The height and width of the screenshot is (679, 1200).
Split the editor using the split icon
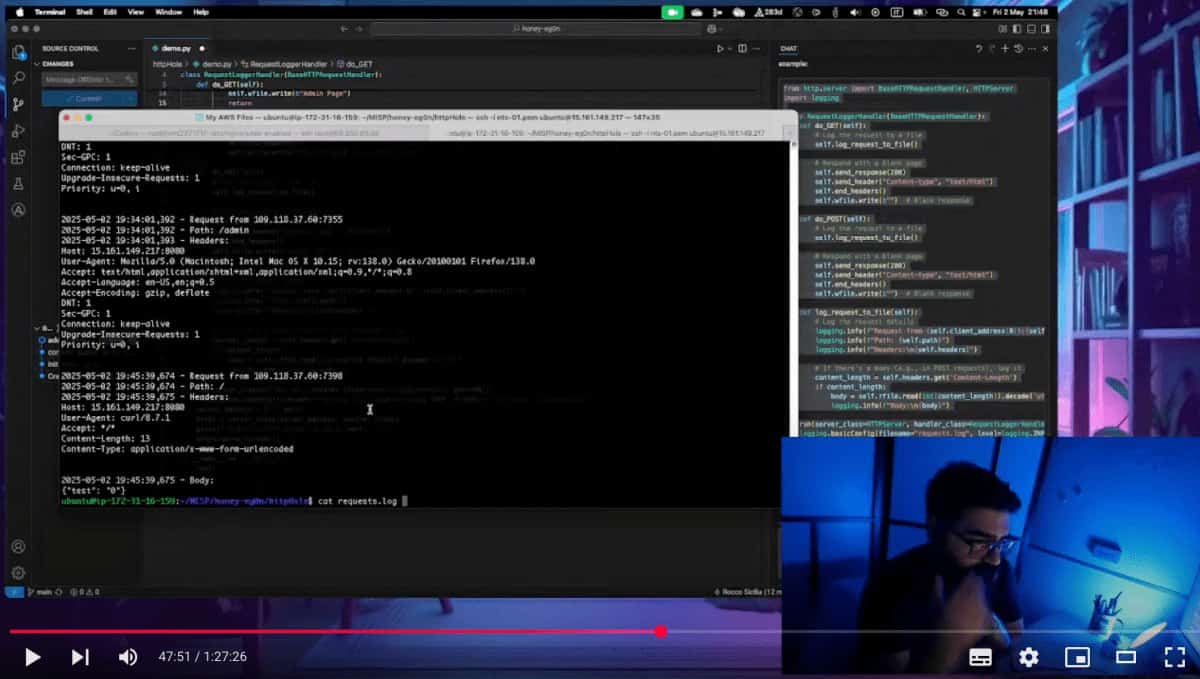coord(742,47)
